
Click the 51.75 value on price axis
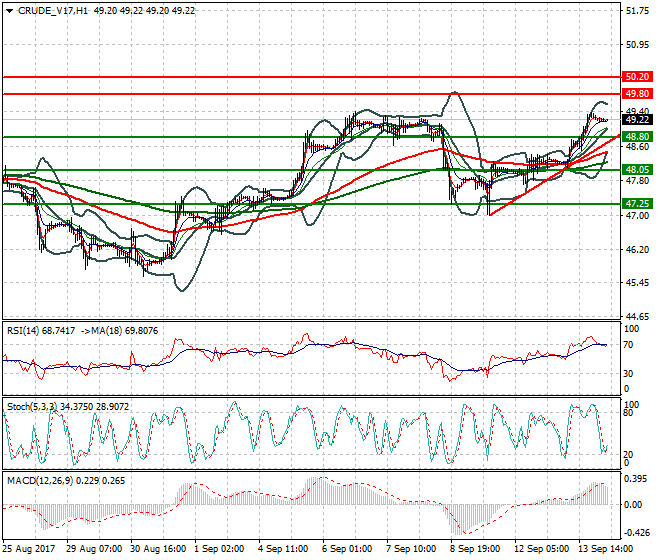point(636,11)
